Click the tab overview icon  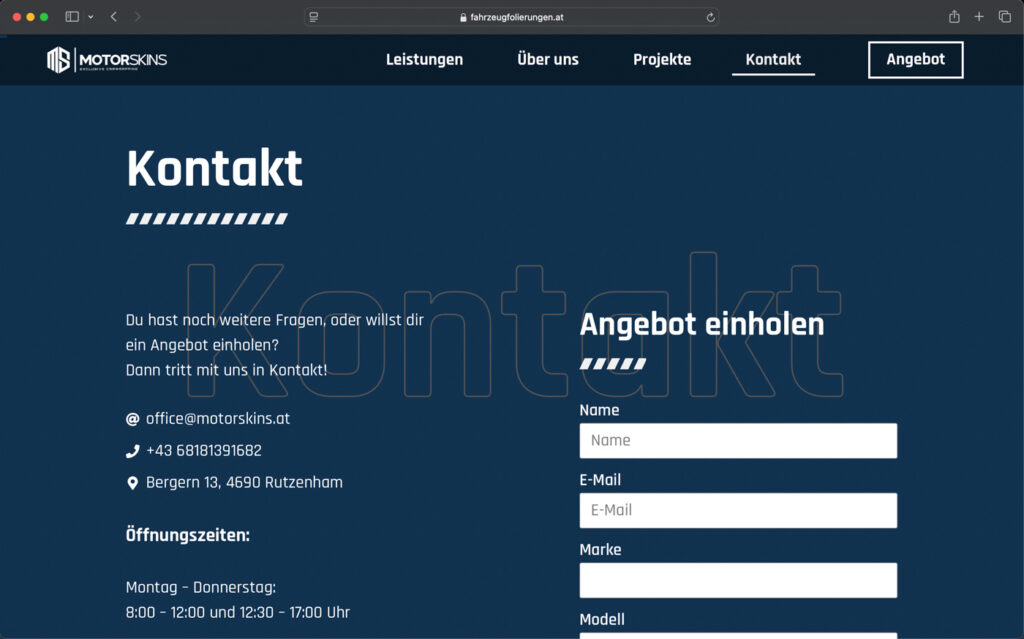pos(1003,16)
